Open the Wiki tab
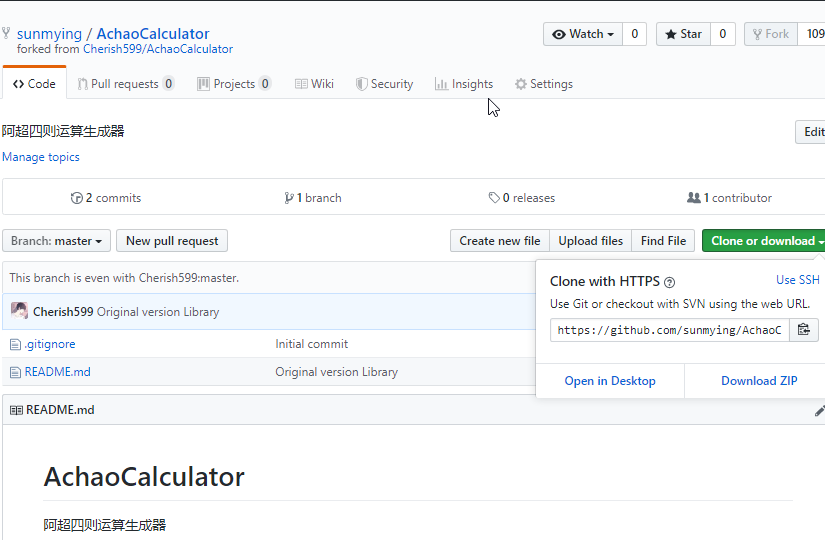825x540 pixels. (x=314, y=84)
